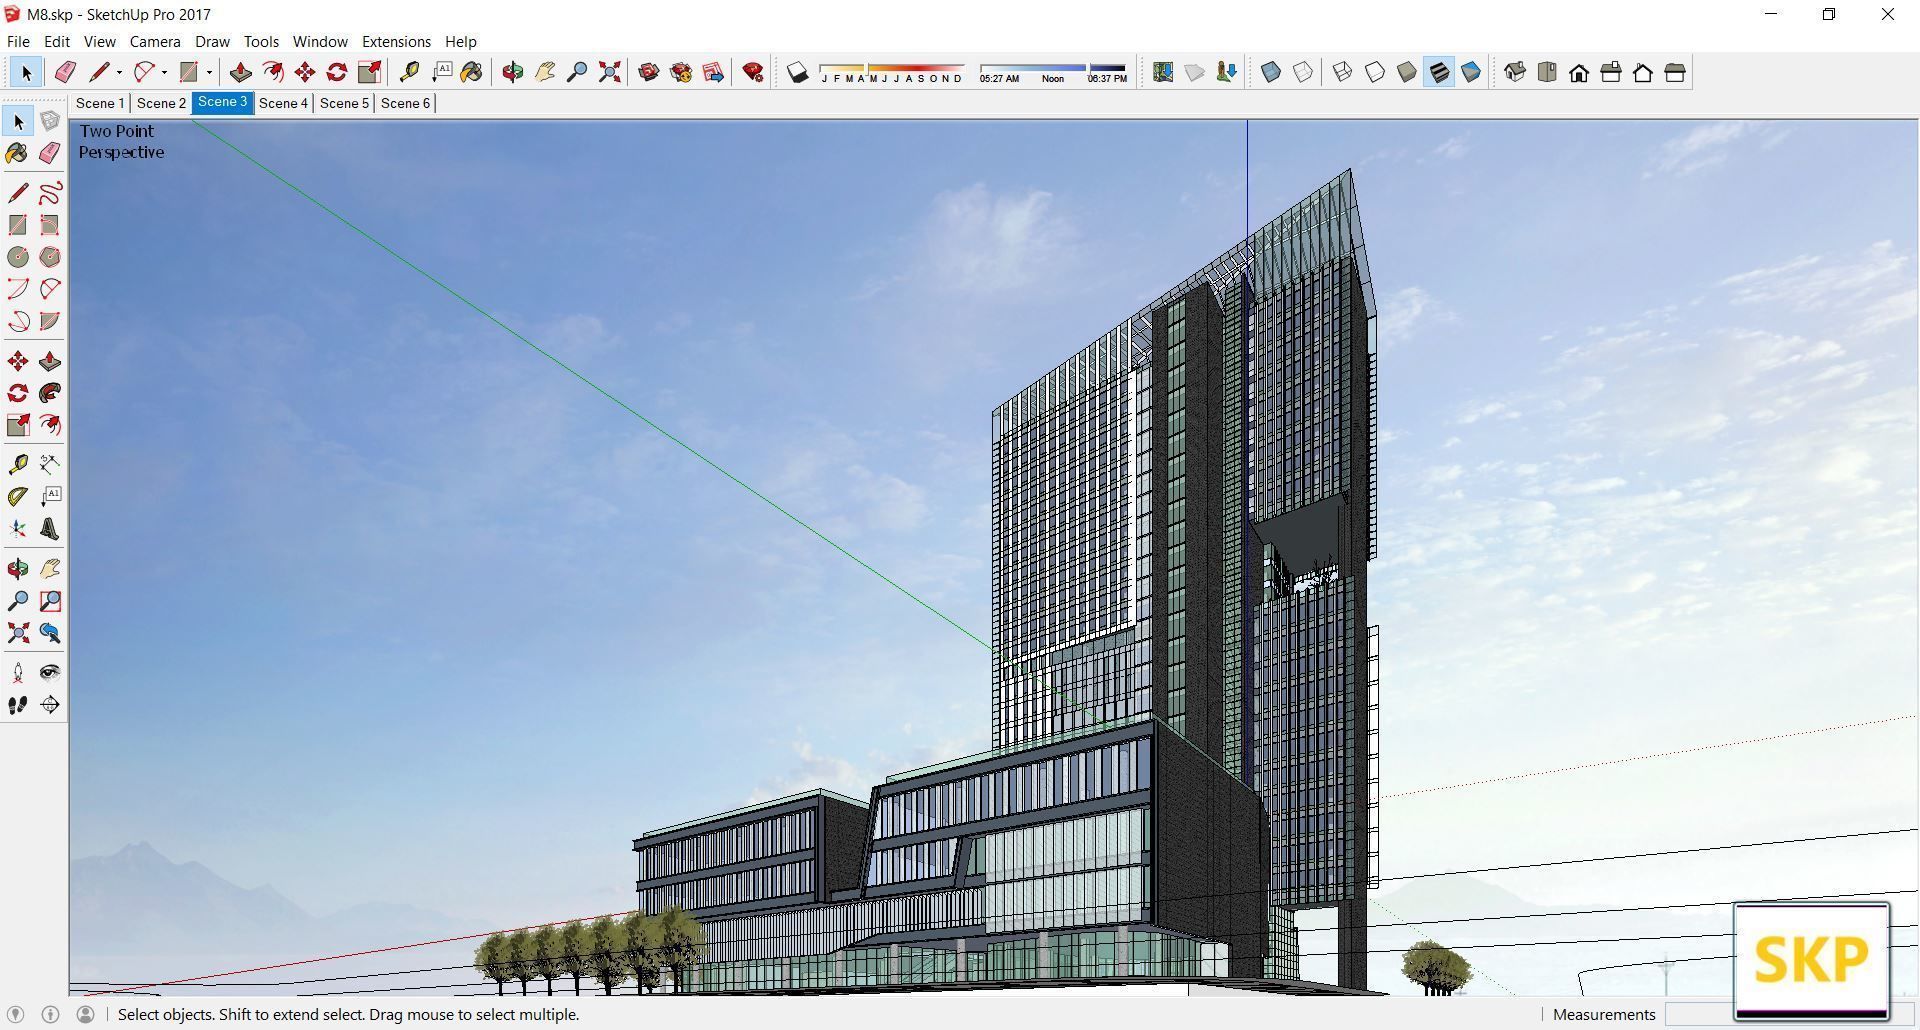Toggle Show/Hide Shadows

point(797,72)
